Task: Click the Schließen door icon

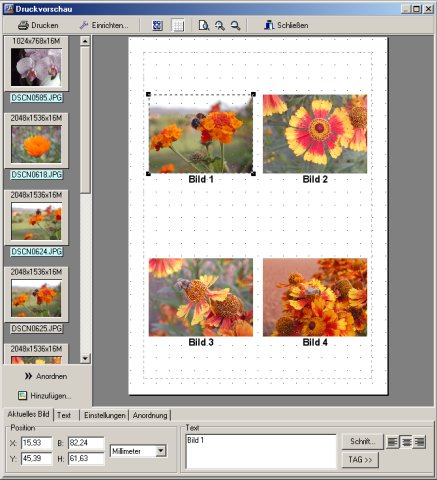Action: coord(269,25)
